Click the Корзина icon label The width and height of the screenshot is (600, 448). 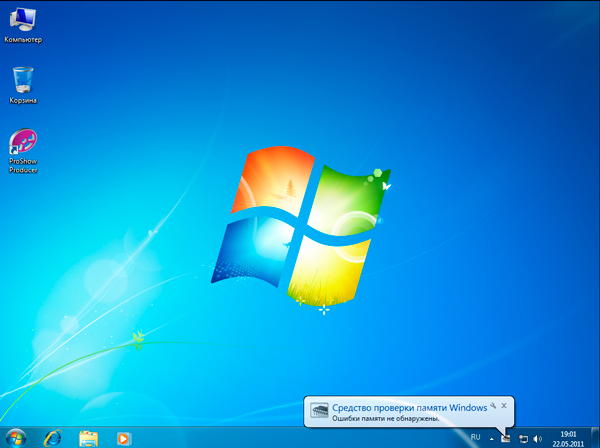click(23, 101)
